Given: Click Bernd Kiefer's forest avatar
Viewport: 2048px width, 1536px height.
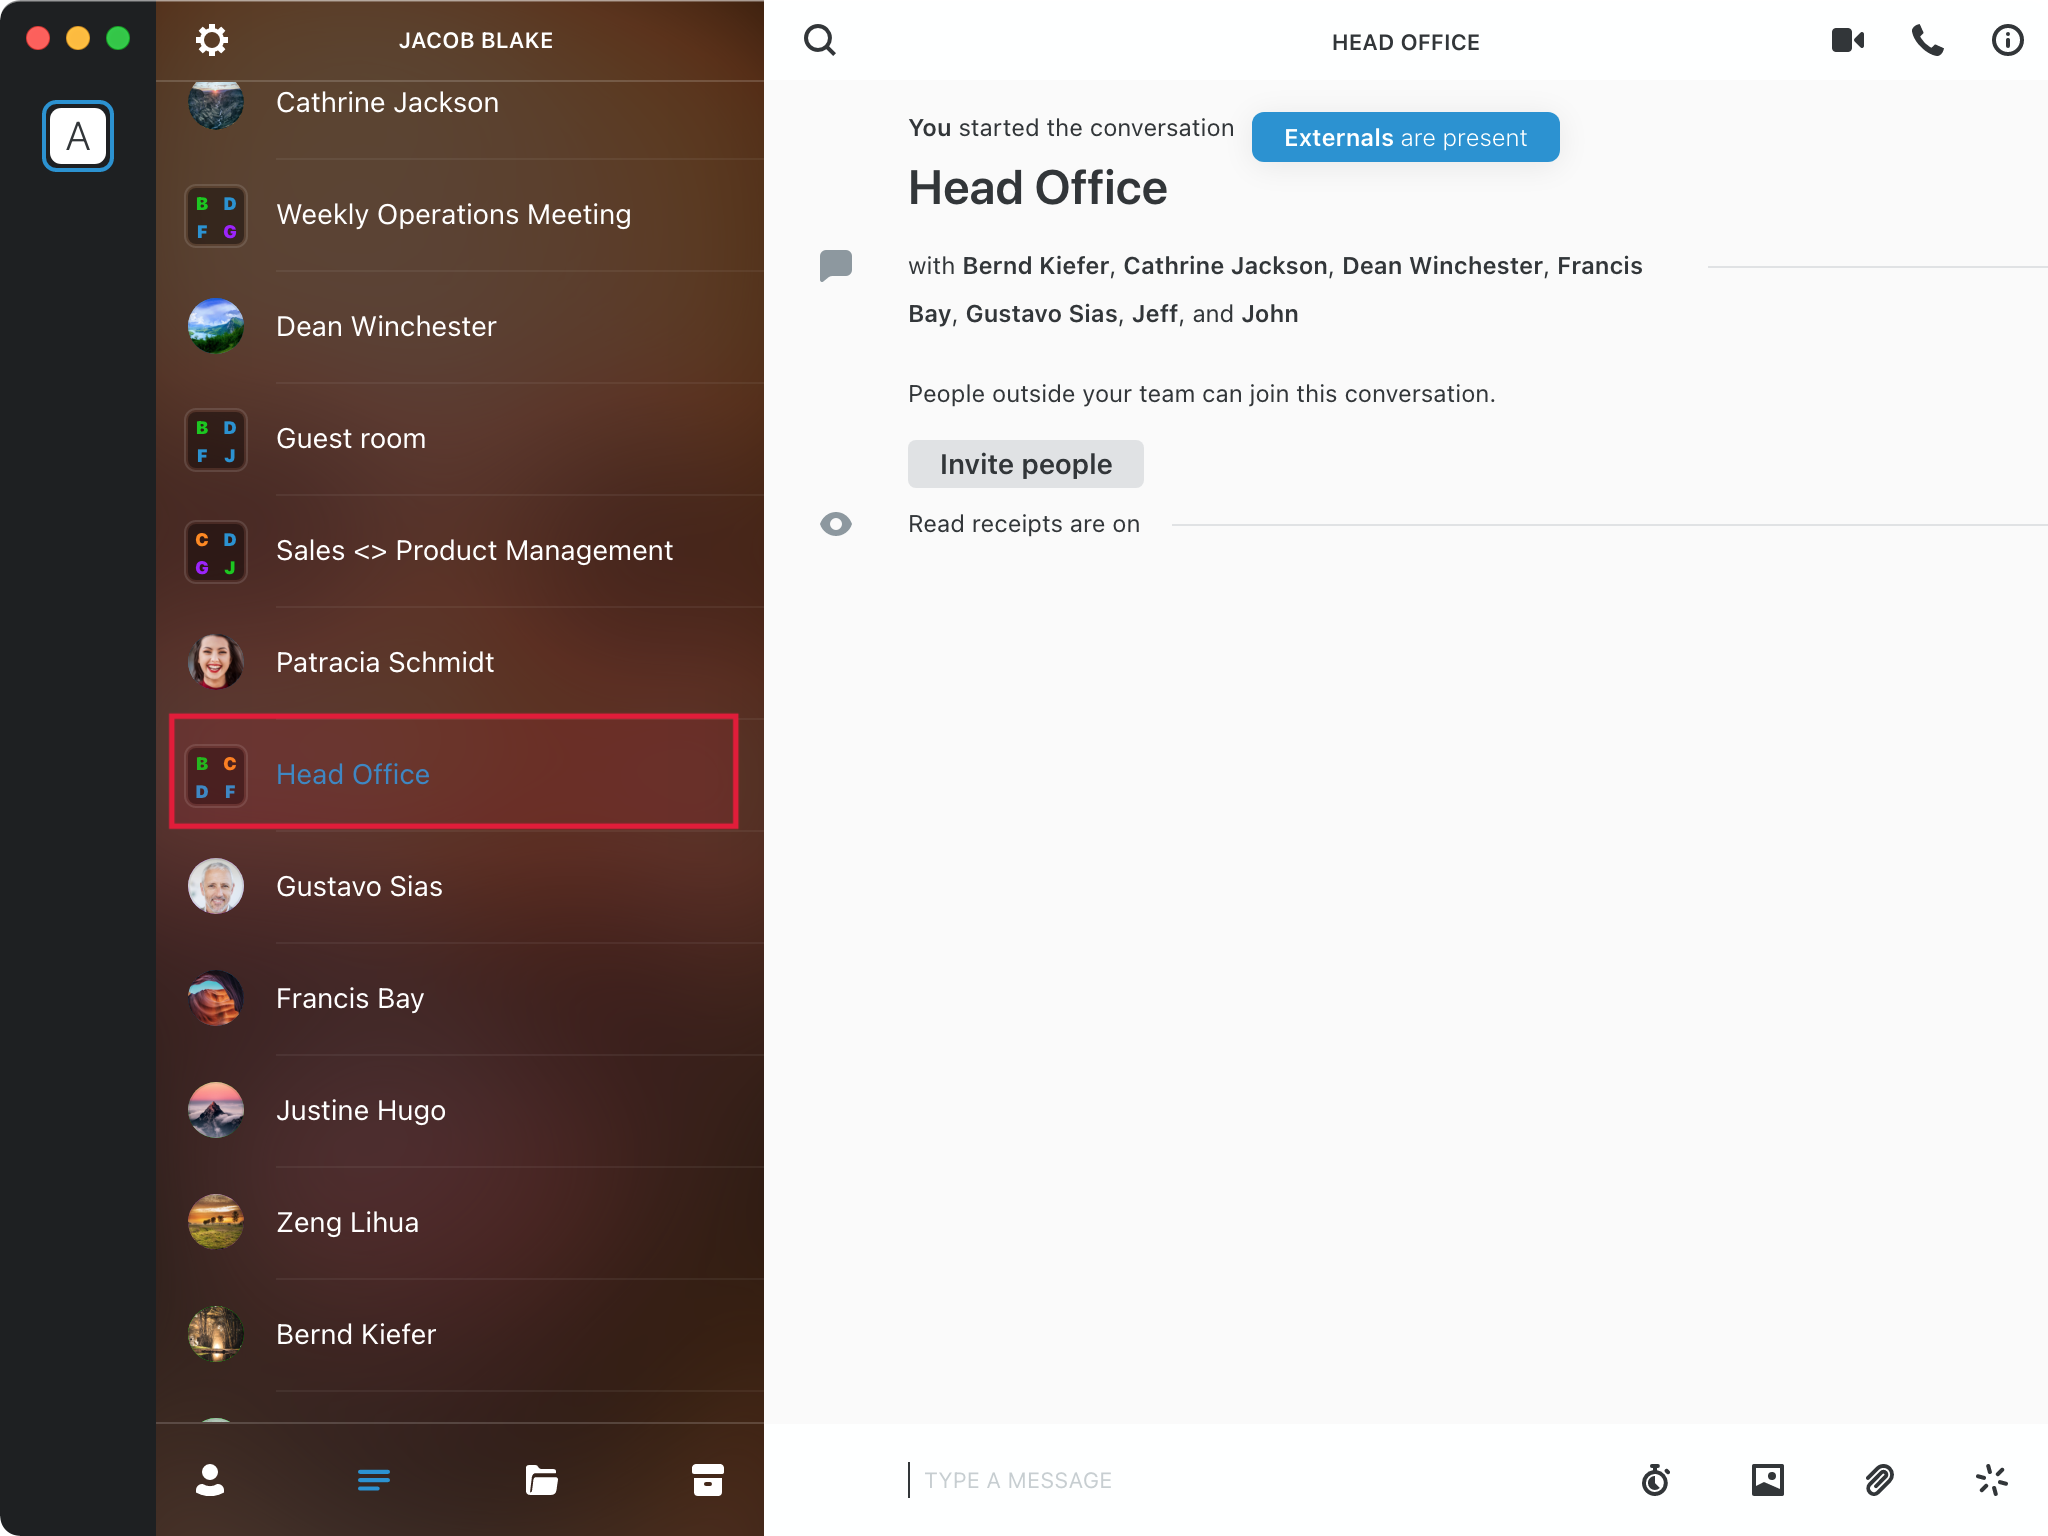Looking at the screenshot, I should pos(216,1334).
